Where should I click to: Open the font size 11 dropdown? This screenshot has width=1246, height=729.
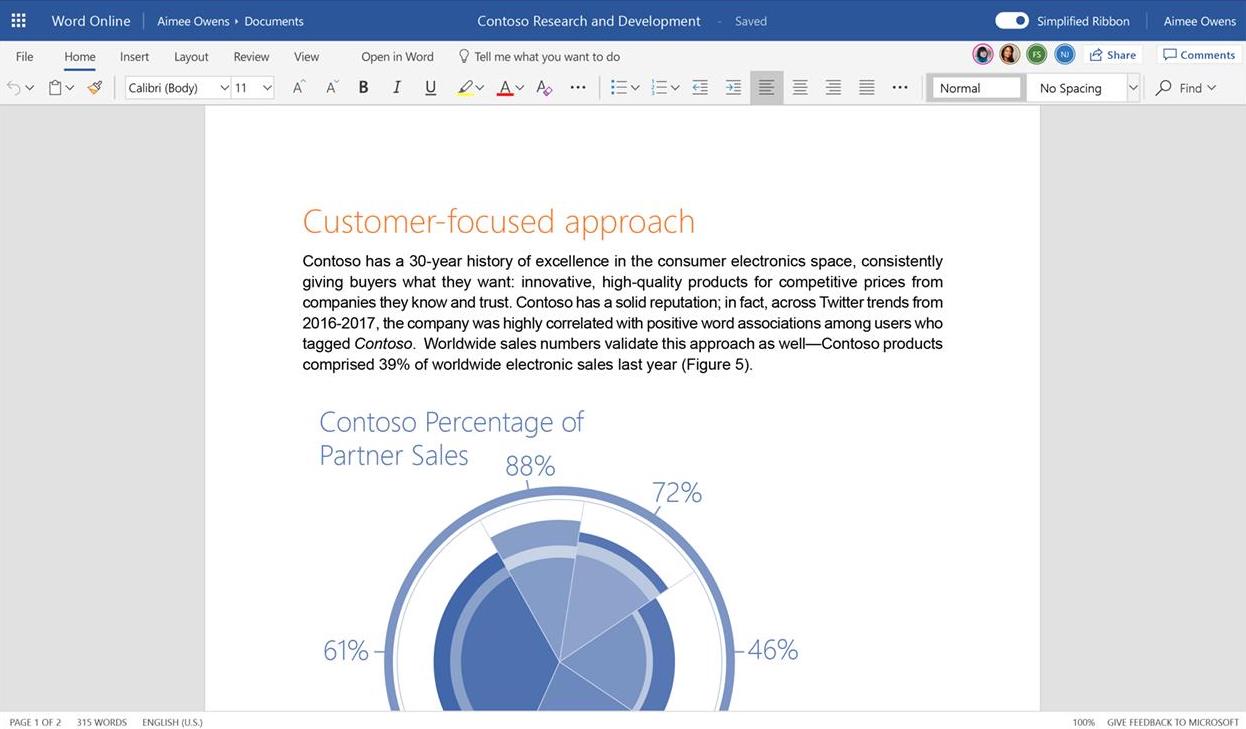pyautogui.click(x=267, y=88)
